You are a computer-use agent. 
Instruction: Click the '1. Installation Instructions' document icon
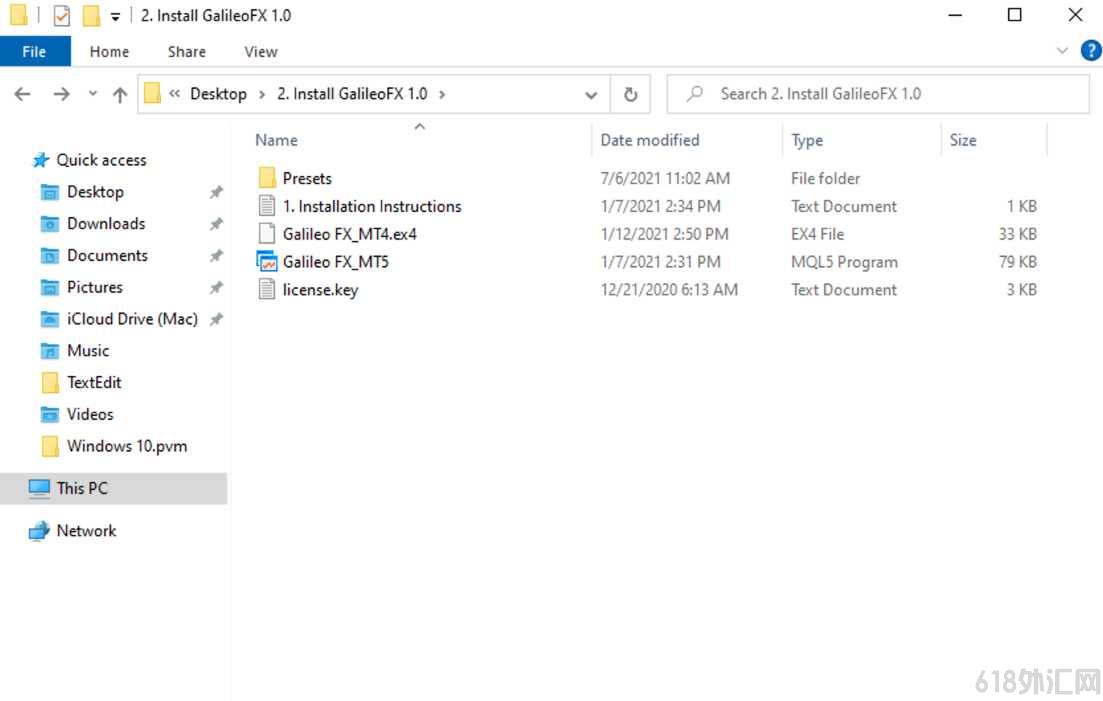[x=267, y=205]
